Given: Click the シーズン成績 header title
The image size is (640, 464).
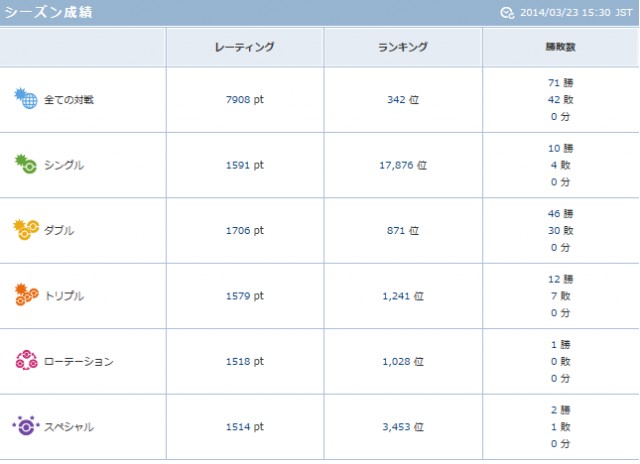Looking at the screenshot, I should 48,12.
